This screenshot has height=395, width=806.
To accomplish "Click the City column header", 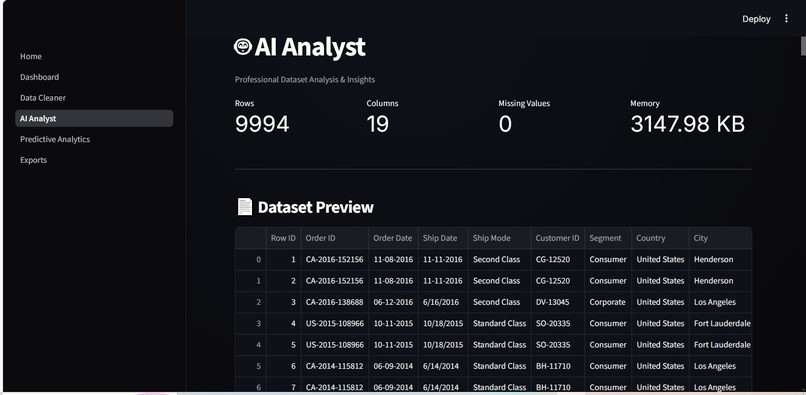I will click(721, 238).
